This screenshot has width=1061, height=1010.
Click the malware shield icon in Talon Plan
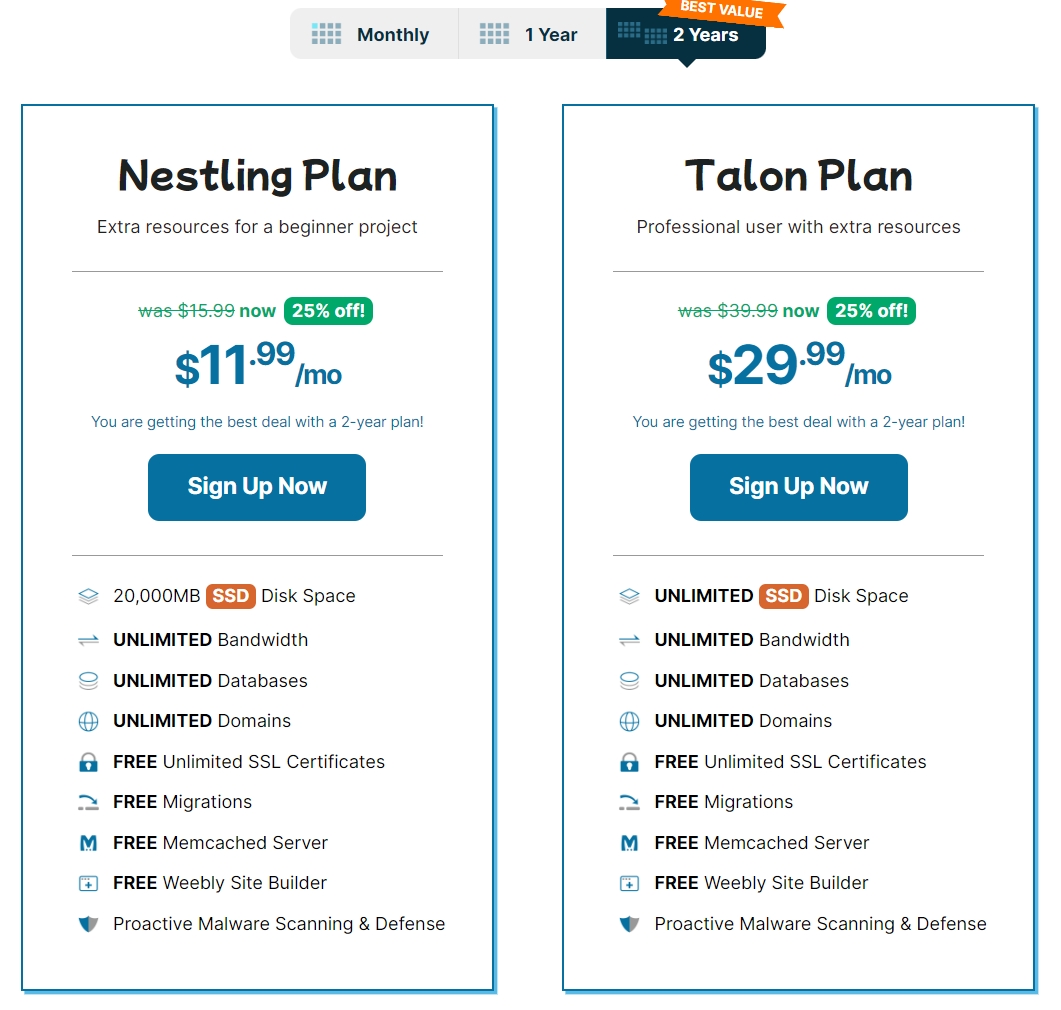(x=629, y=924)
